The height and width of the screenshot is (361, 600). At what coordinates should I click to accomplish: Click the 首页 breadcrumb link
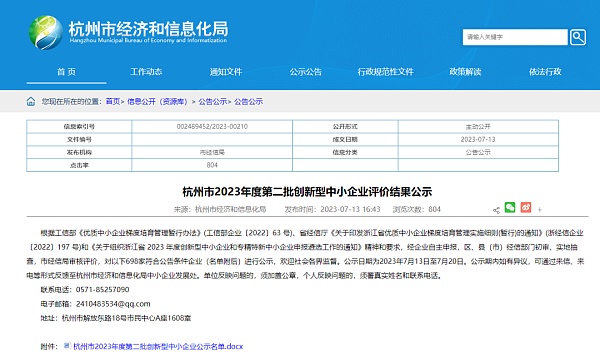(112, 101)
